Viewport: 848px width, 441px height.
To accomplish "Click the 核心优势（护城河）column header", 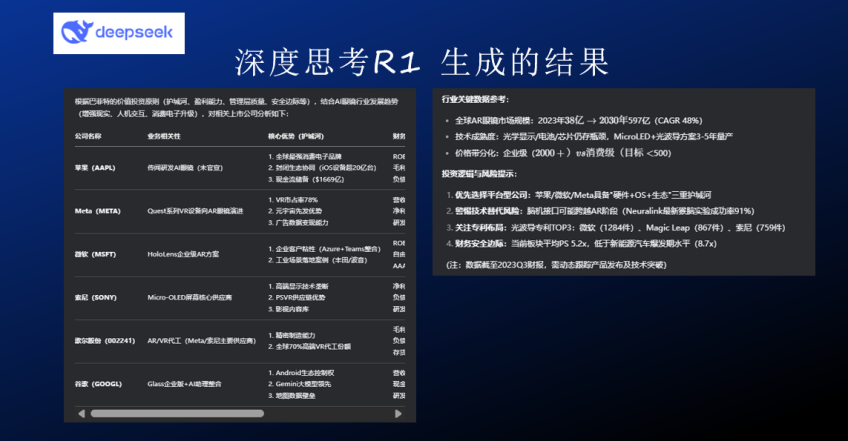I will (x=296, y=136).
